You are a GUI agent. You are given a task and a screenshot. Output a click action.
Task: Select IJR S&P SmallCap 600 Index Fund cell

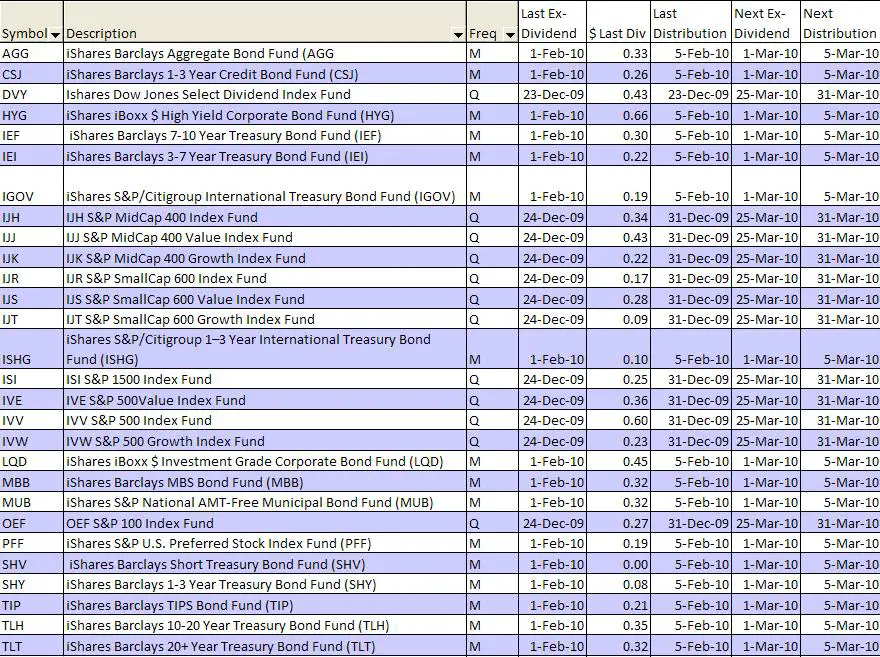tap(265, 278)
